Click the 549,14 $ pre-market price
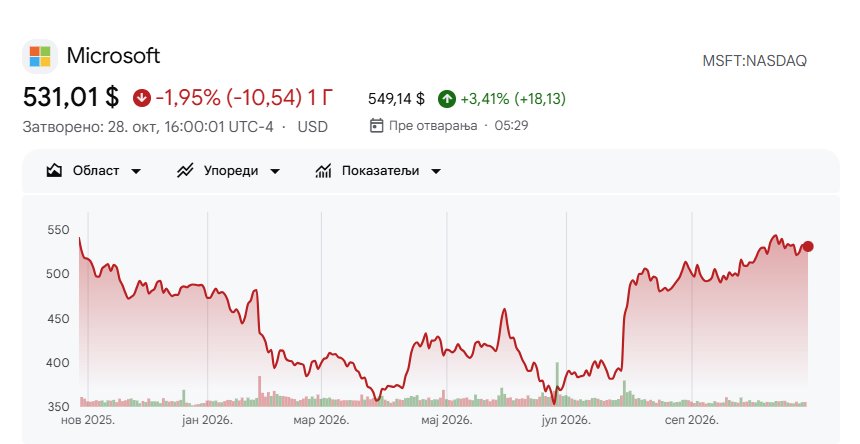 pyautogui.click(x=396, y=99)
